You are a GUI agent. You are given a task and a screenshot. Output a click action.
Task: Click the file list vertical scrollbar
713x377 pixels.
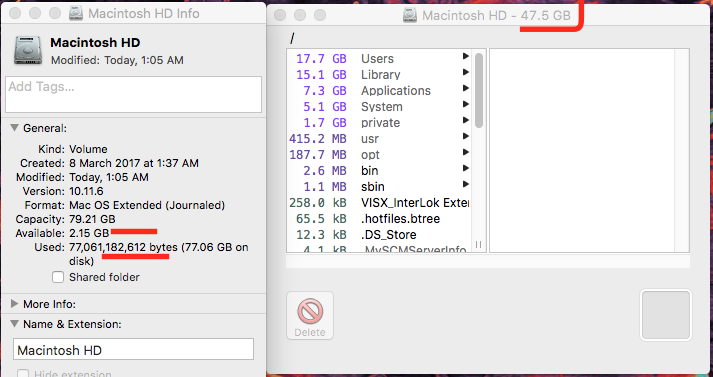pyautogui.click(x=478, y=91)
